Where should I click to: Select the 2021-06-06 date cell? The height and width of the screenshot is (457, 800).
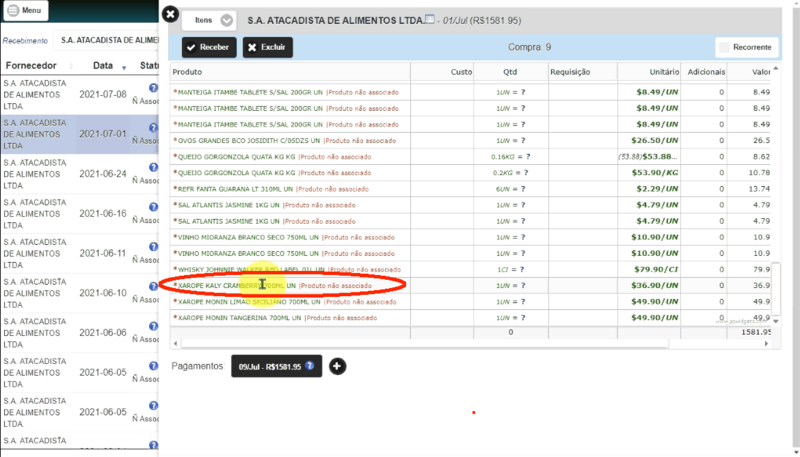pos(103,333)
